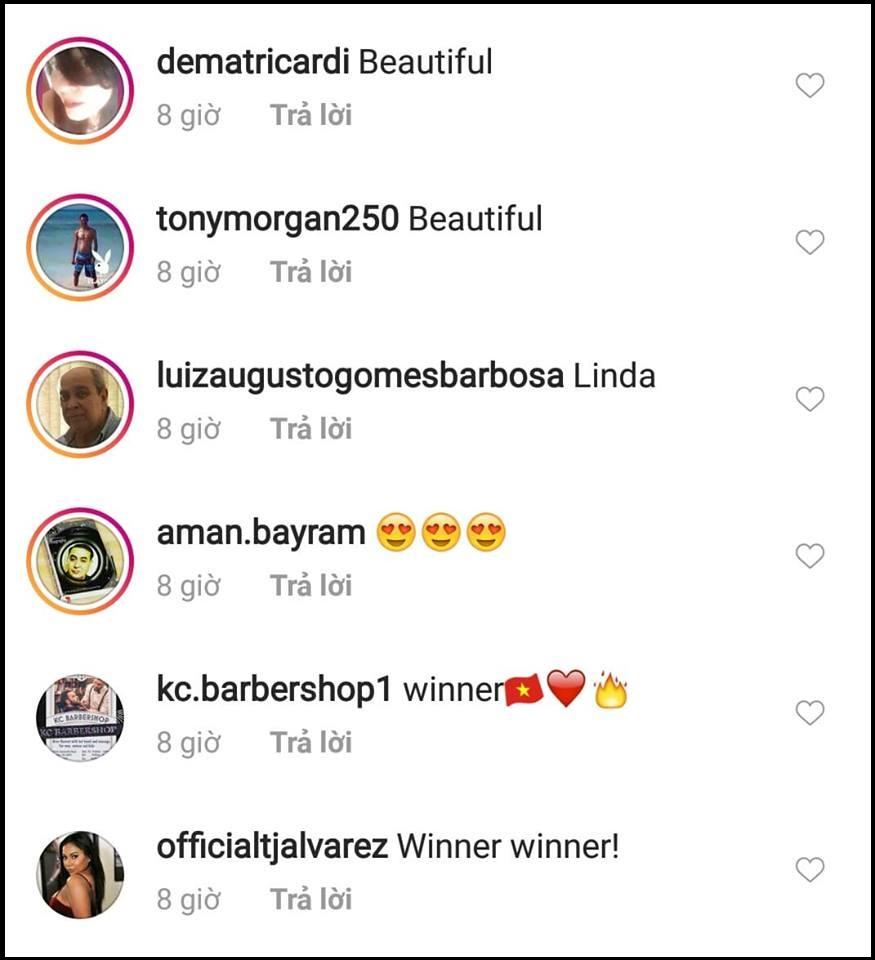Reply to dematricardi via Trả lời
875x960 pixels.
coord(311,115)
